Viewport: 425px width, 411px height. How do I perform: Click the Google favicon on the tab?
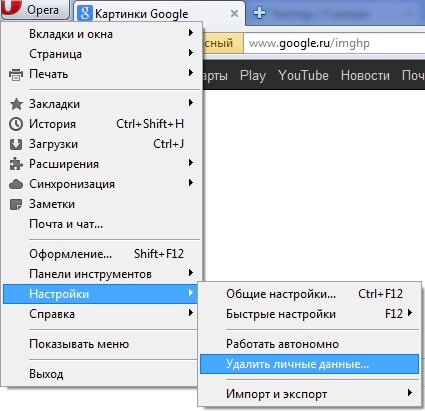85,13
